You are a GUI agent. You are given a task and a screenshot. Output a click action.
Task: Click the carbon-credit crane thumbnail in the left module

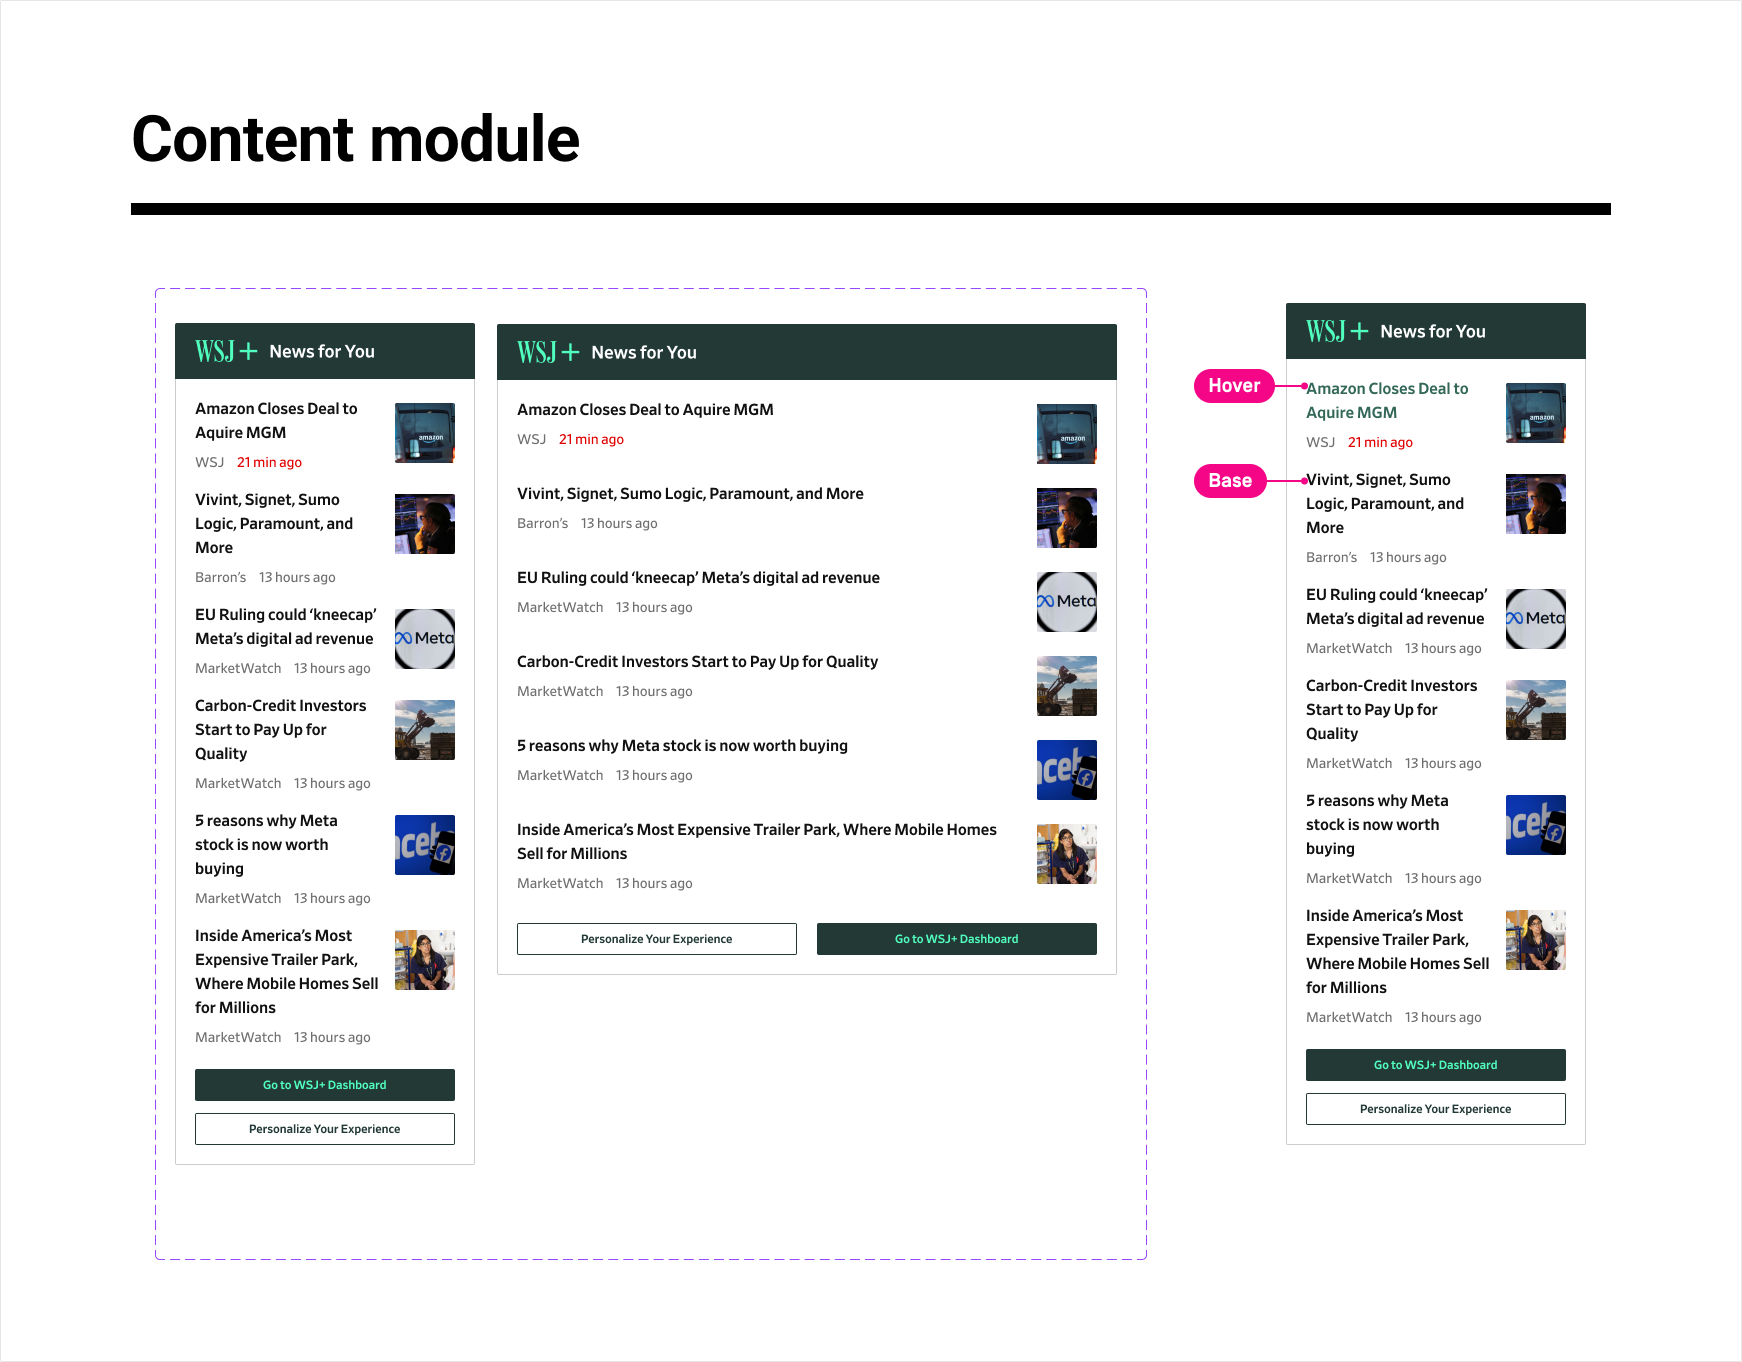[424, 730]
